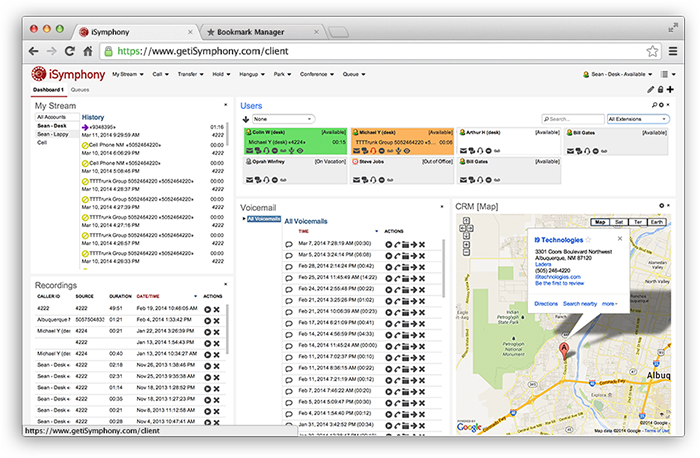Viewport: 700px width, 458px height.
Task: Open the None sort dropdown in Users
Action: pos(284,118)
